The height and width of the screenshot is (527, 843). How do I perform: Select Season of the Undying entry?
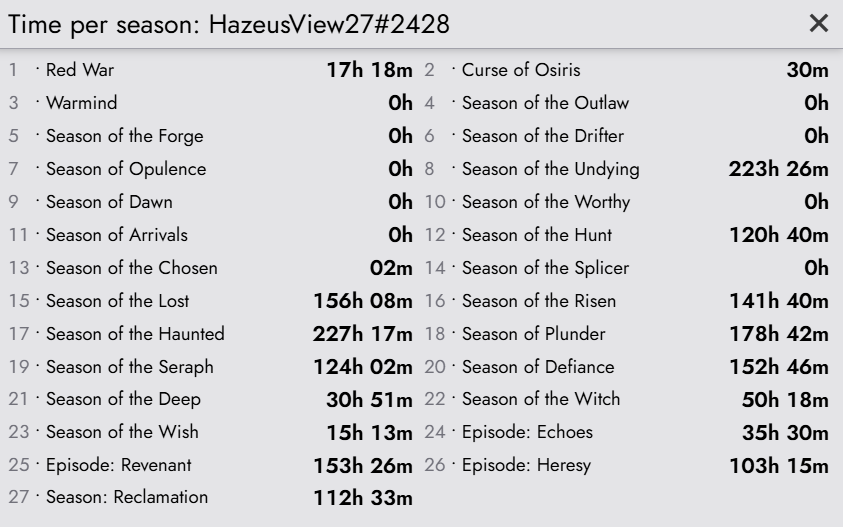626,169
